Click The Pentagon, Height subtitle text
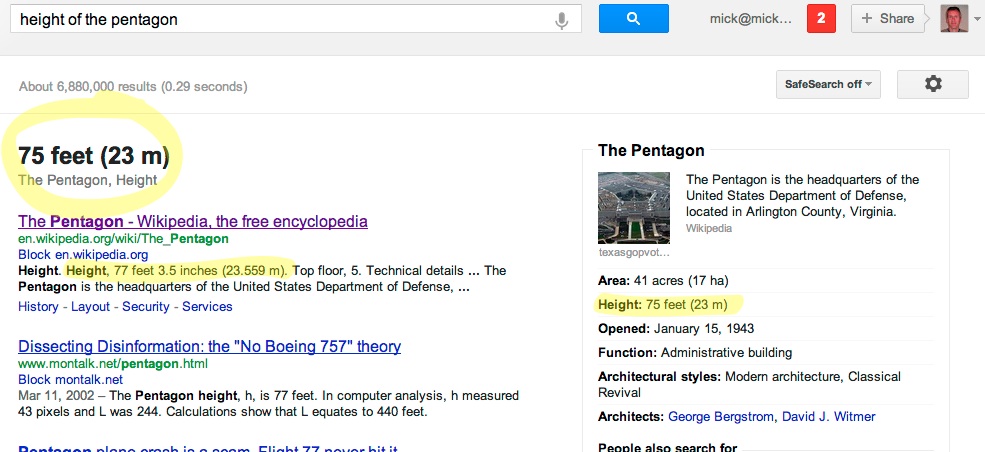 tap(87, 180)
